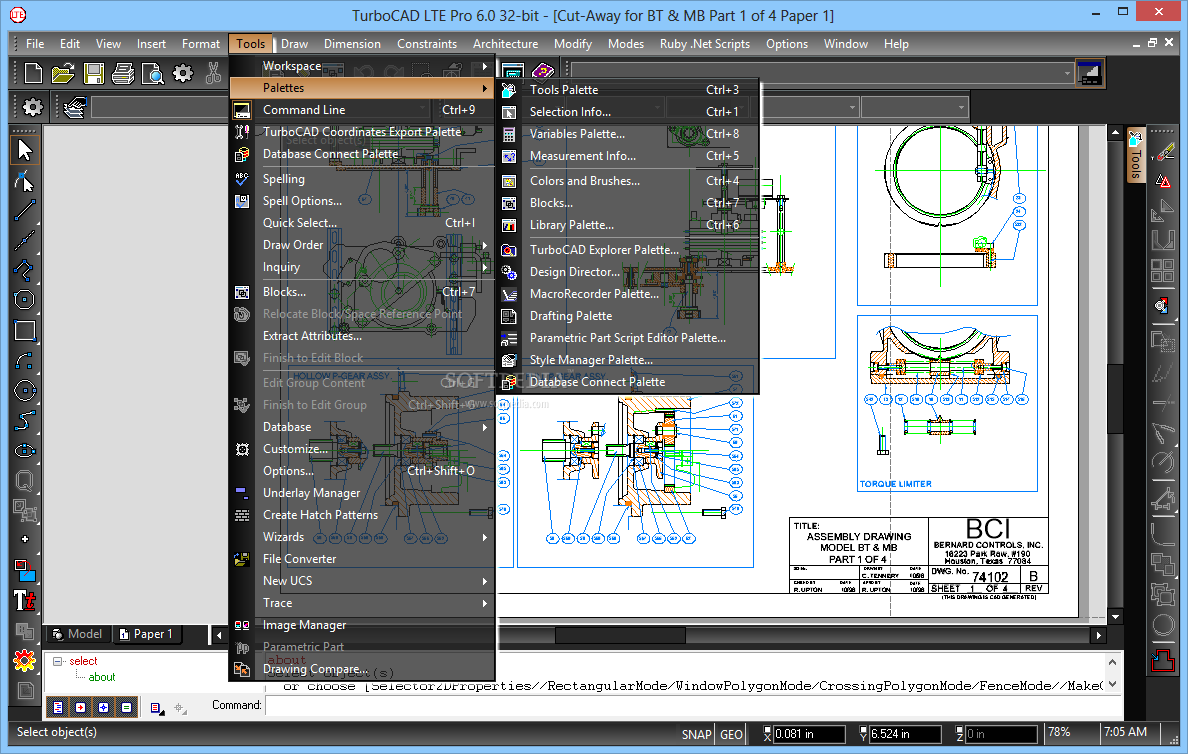
Task: Click the 78% zoom value
Action: pos(1059,732)
